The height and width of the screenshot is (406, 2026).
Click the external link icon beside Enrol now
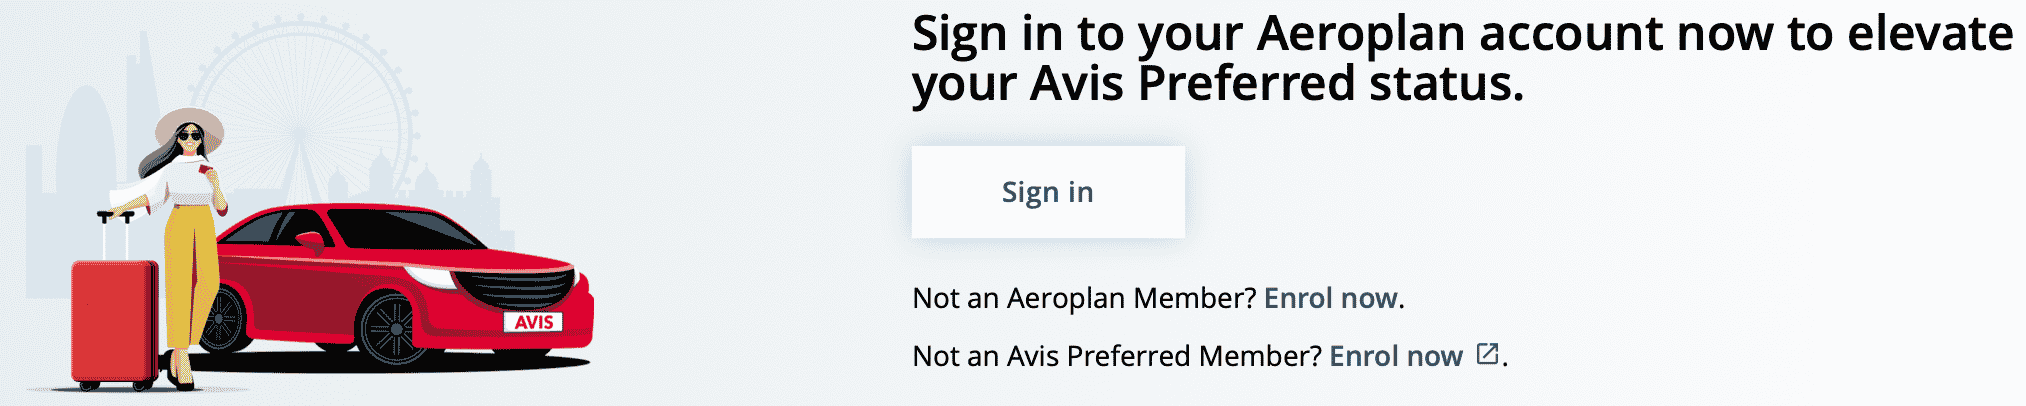(x=1488, y=354)
